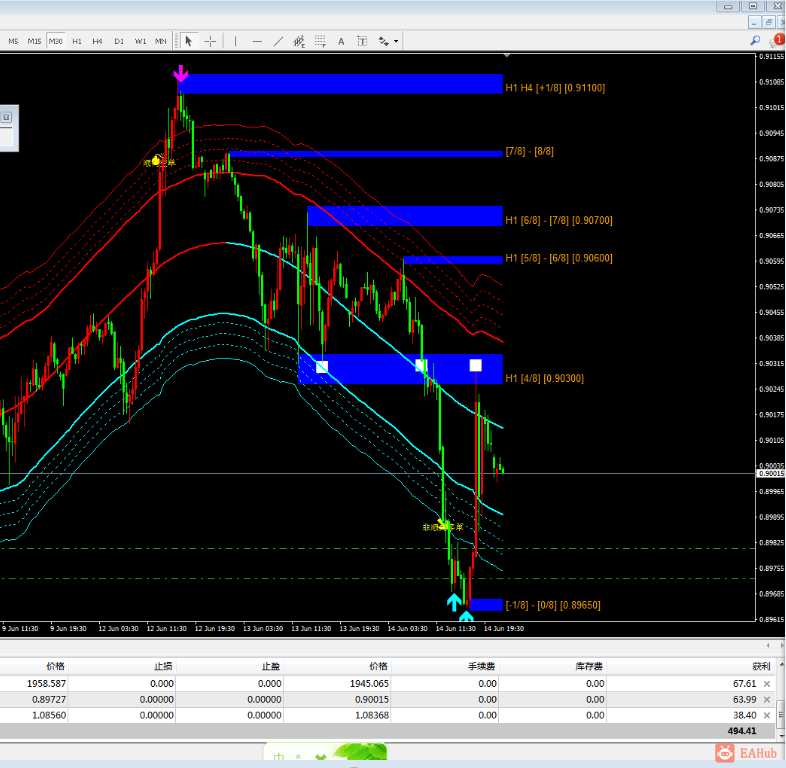
Task: Open the search magnifier icon
Action: tap(755, 41)
